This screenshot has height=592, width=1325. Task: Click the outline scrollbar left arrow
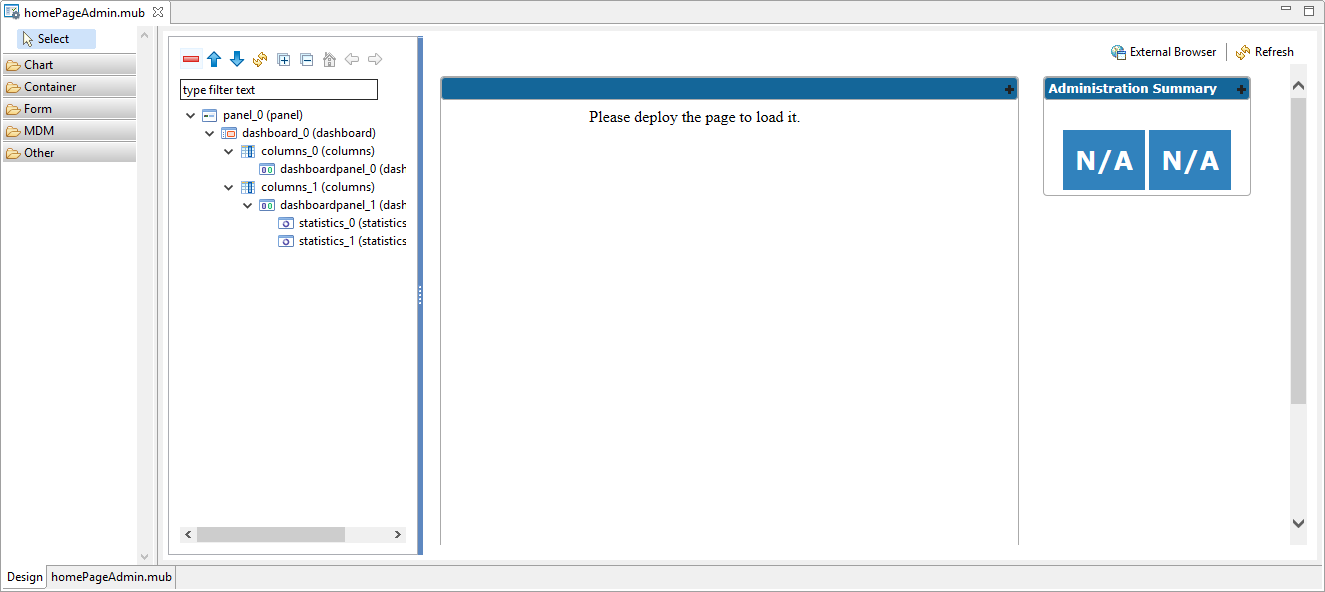pyautogui.click(x=188, y=535)
